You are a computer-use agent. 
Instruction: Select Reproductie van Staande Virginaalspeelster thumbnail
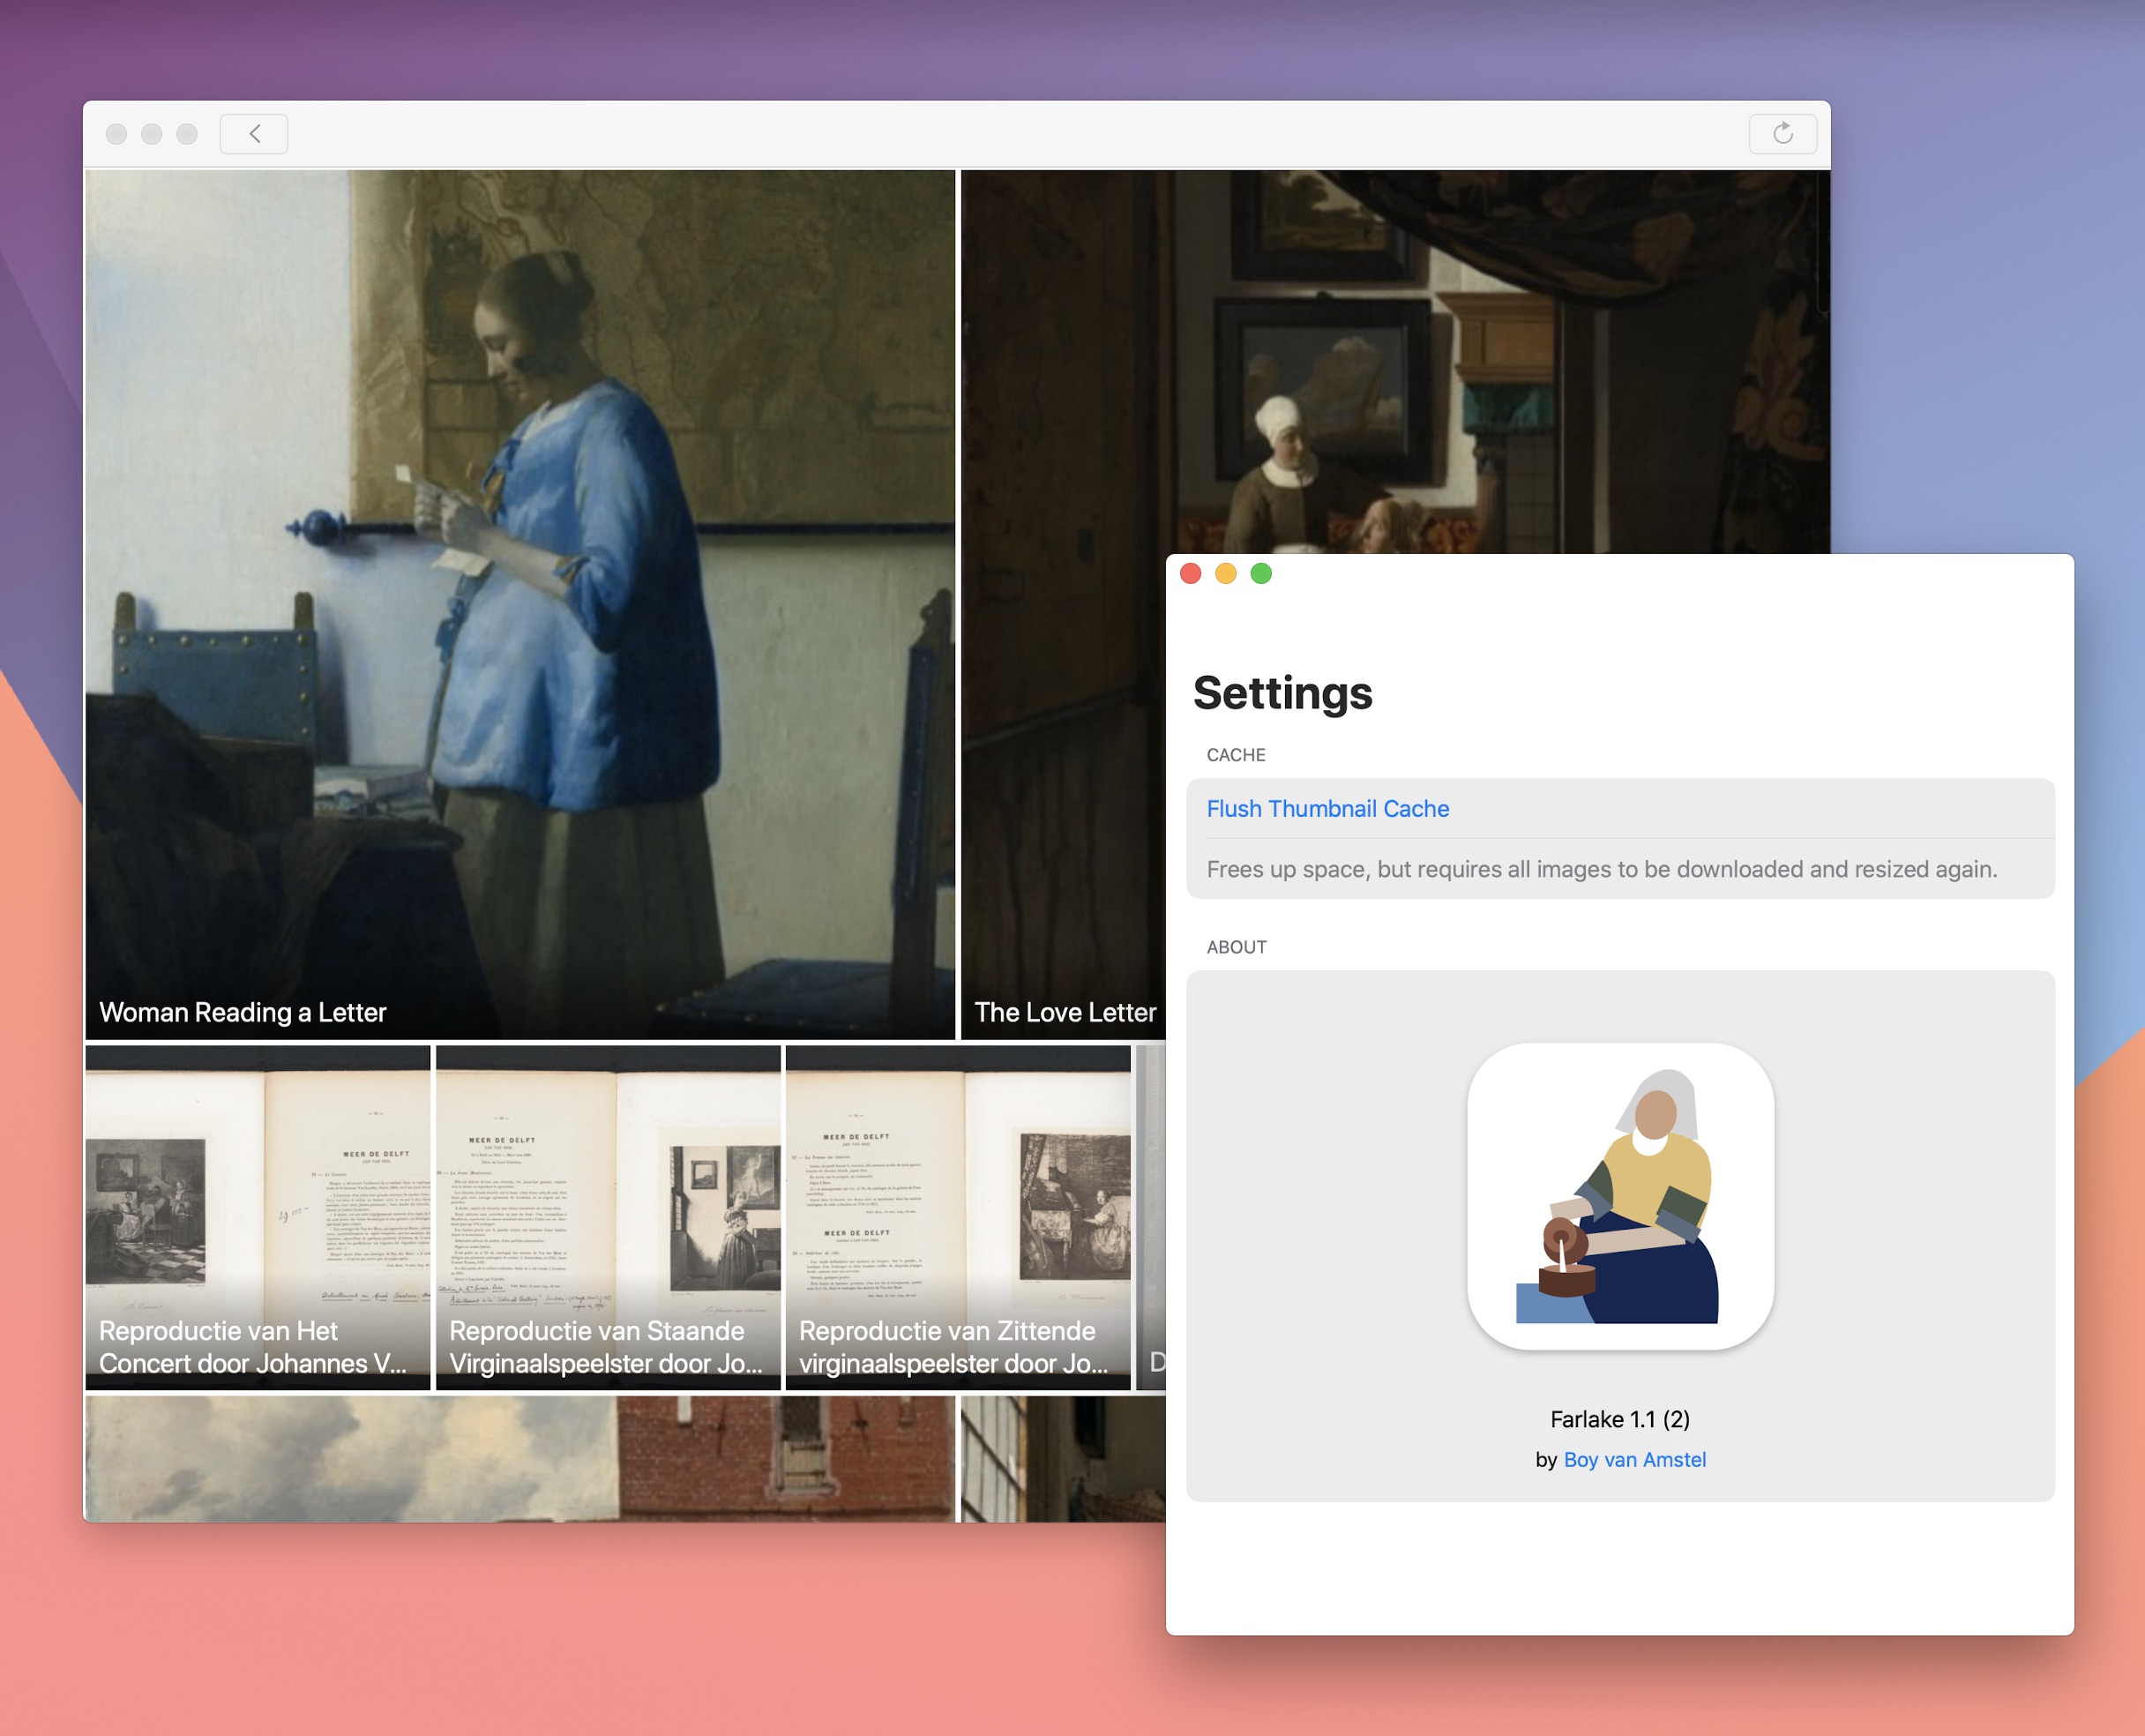click(x=608, y=1217)
